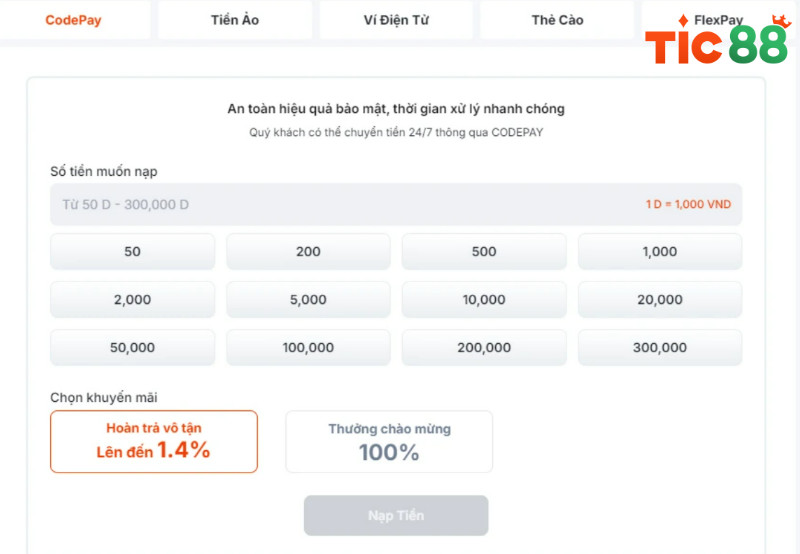This screenshot has height=554, width=800.
Task: Switch to the CodePay tab
Action: pos(73,20)
